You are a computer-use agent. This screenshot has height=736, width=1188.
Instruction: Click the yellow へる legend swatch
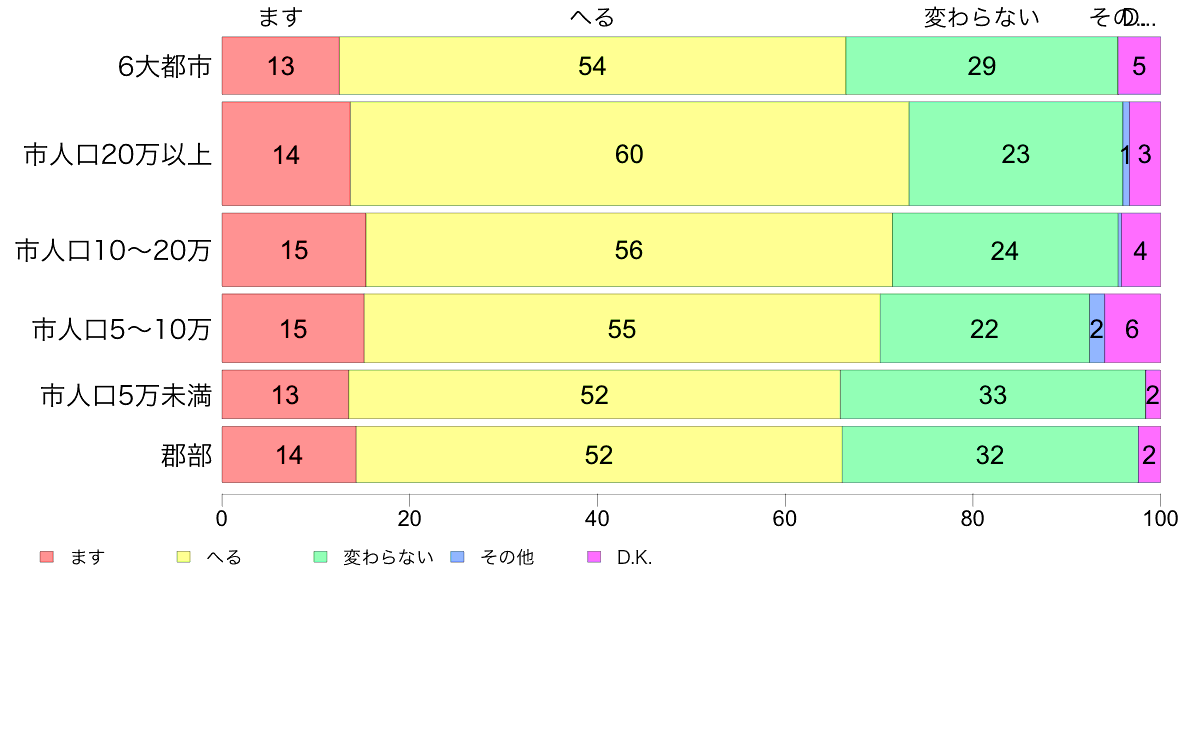(x=183, y=557)
